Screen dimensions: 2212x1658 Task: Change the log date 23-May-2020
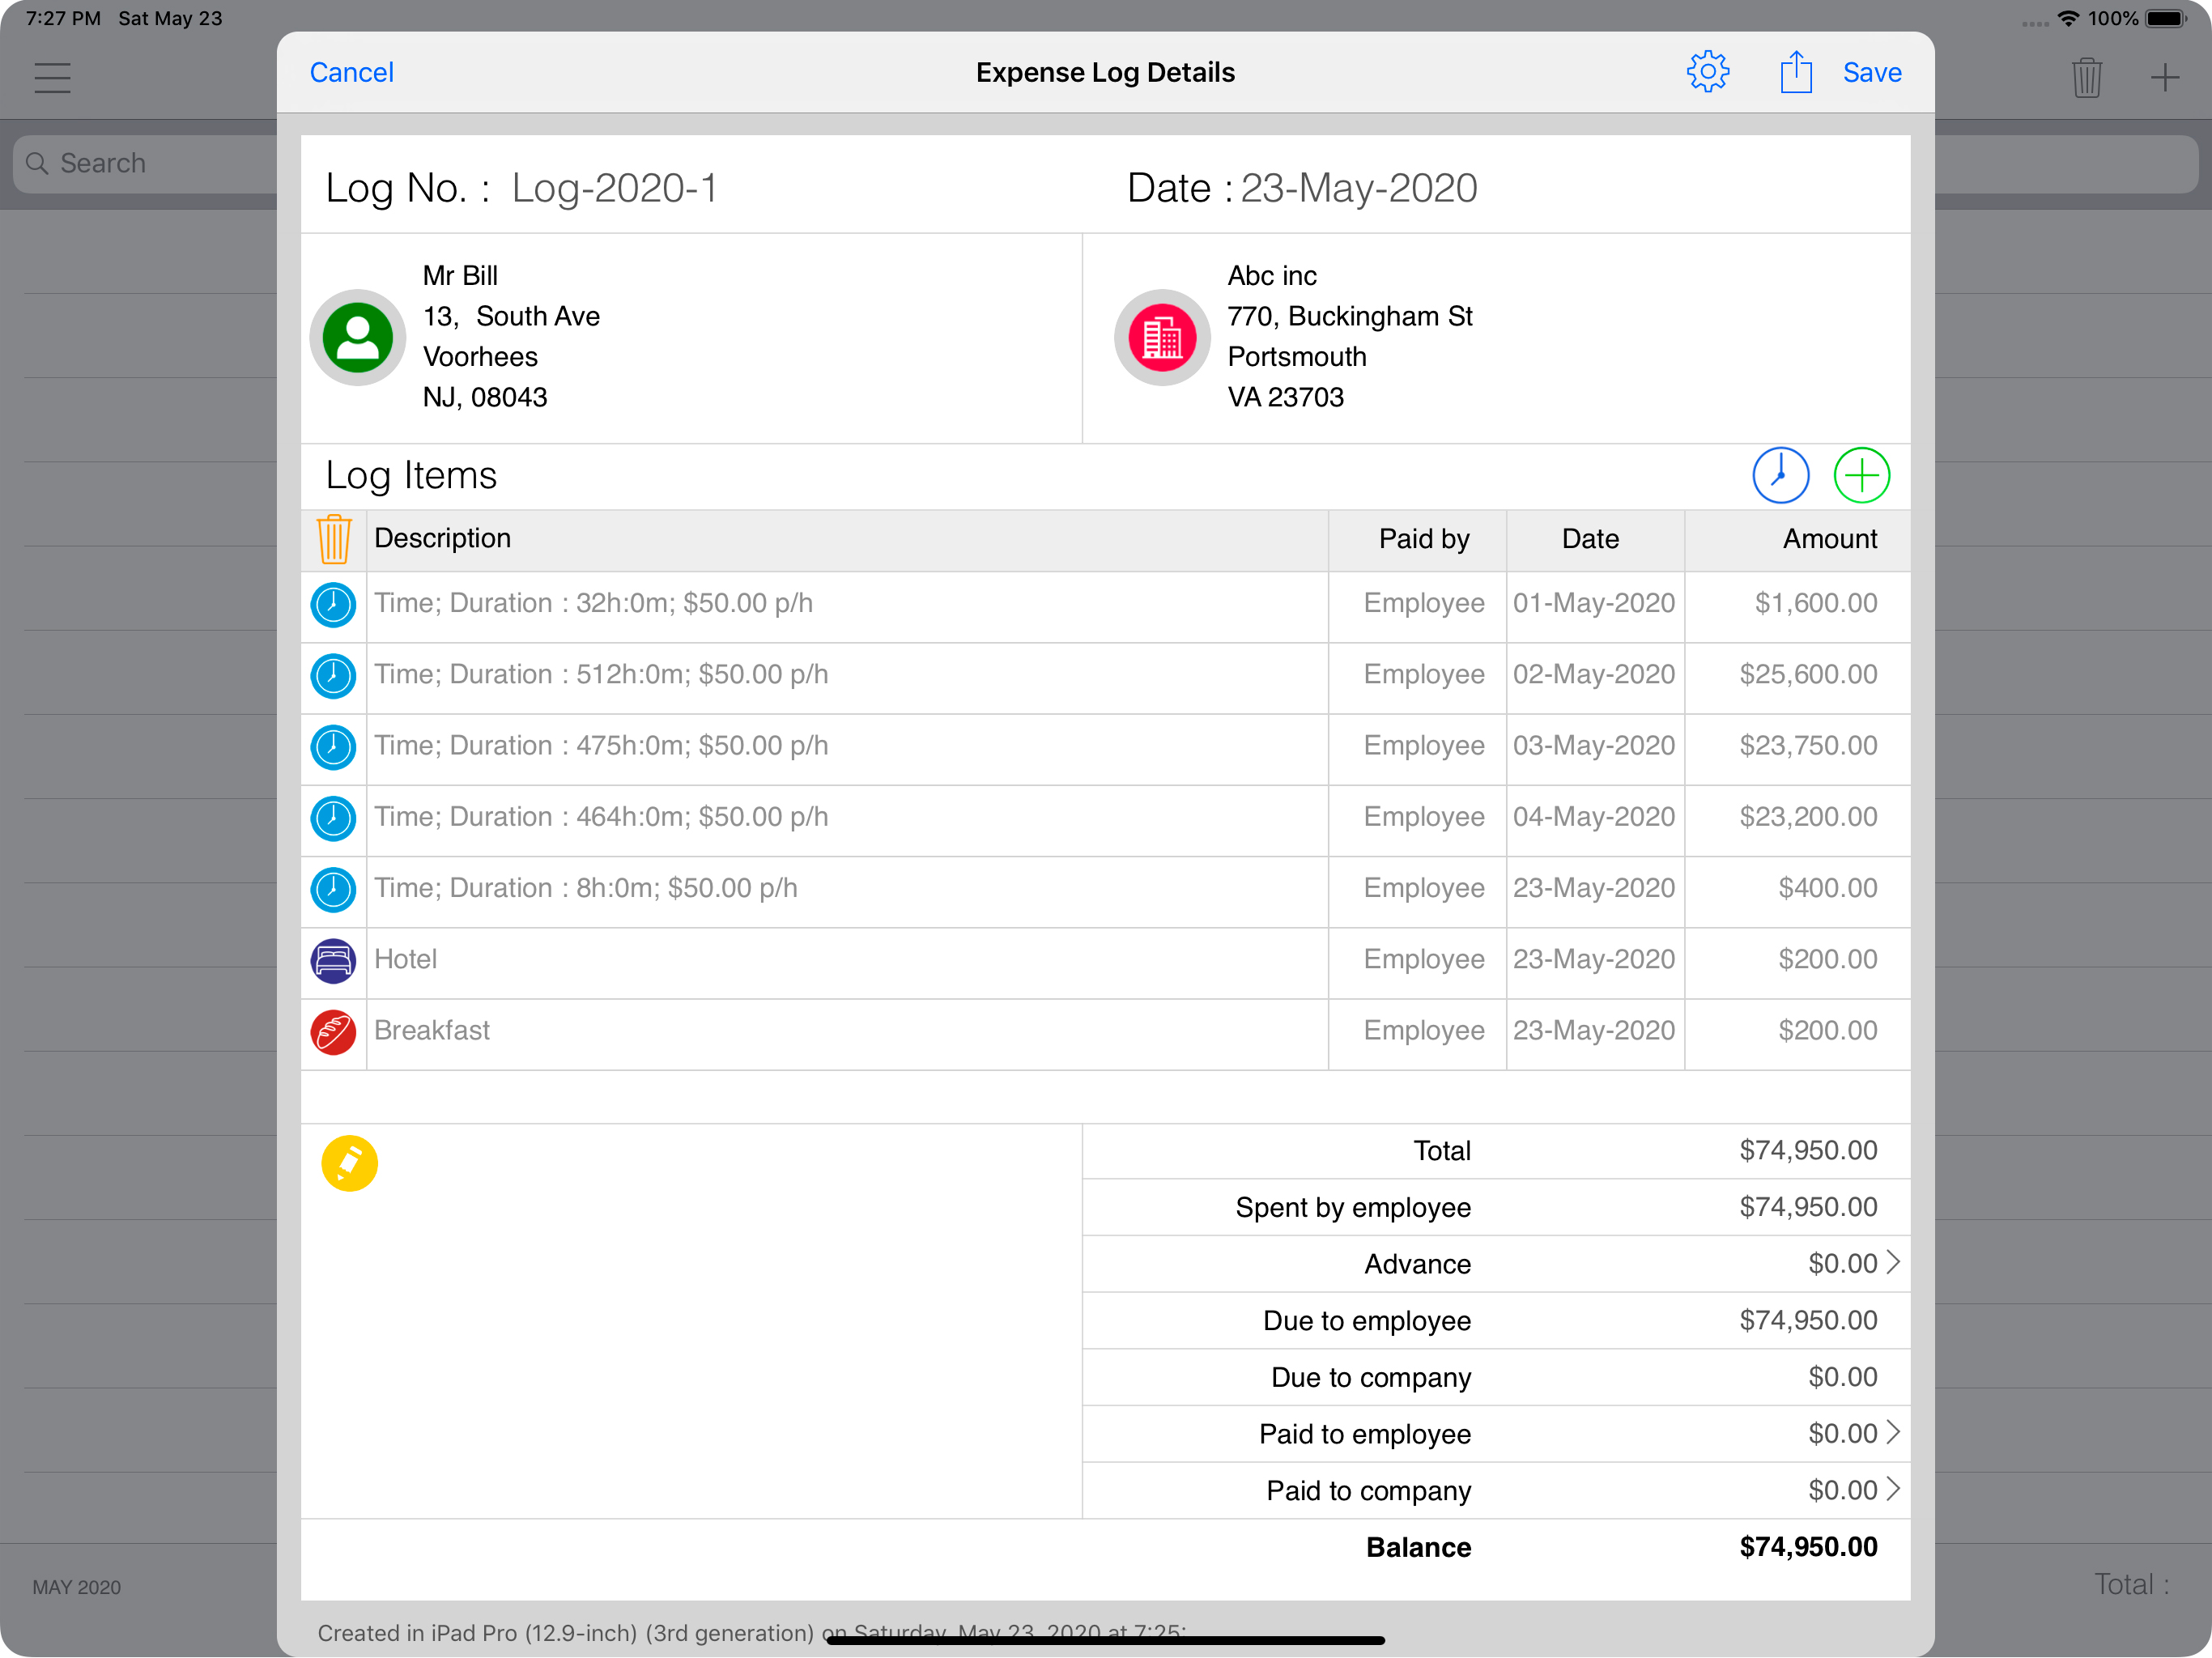click(1359, 188)
